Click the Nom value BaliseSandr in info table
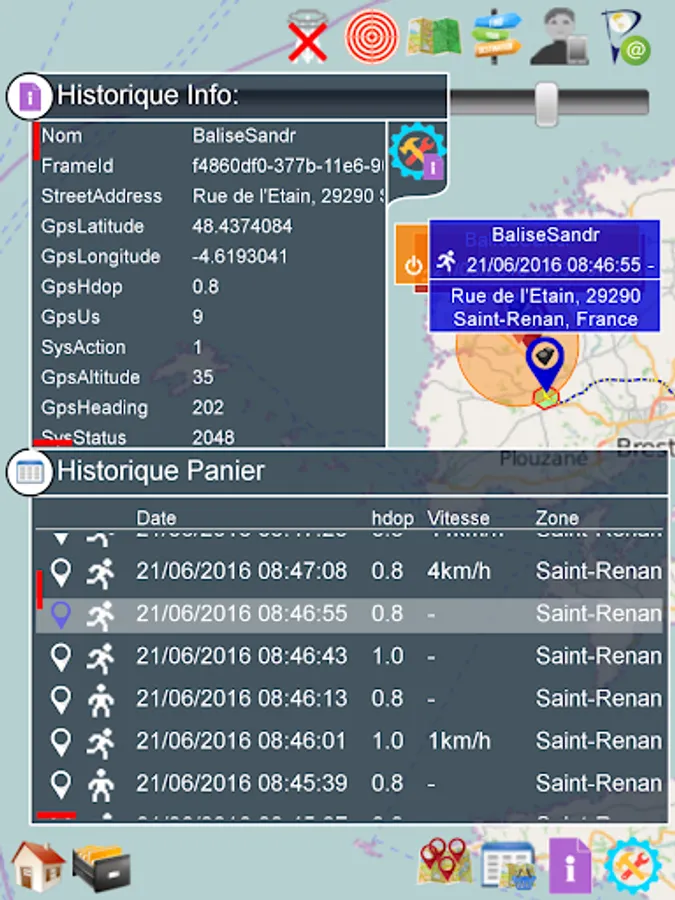Viewport: 675px width, 900px height. pyautogui.click(x=244, y=136)
